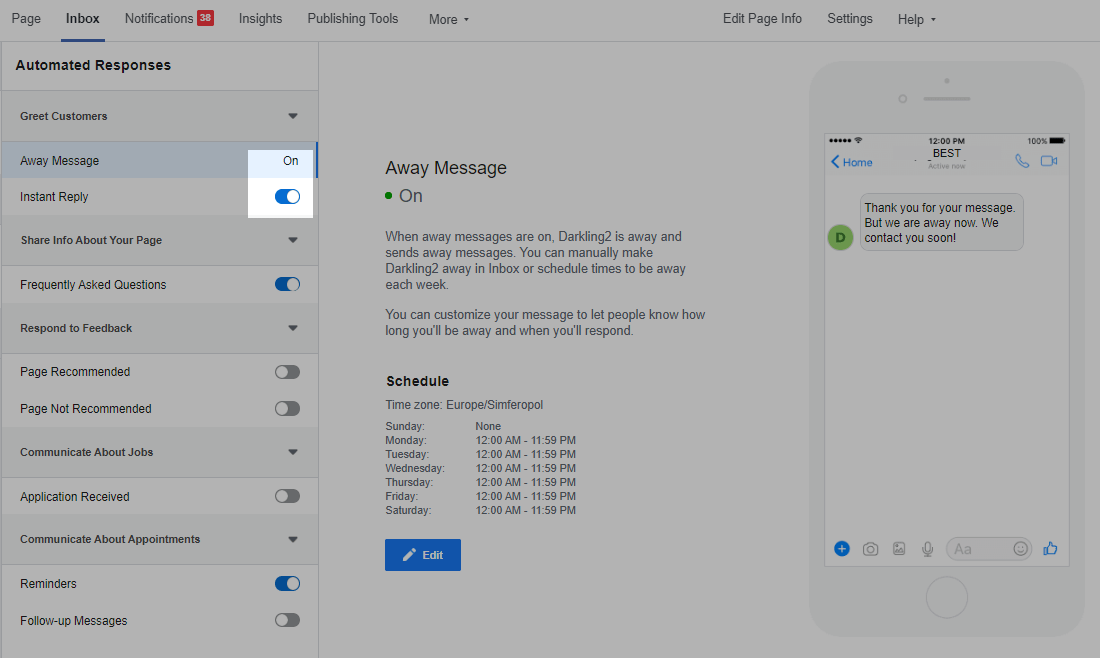Click the video call icon in preview
The image size is (1100, 658).
[x=1049, y=161]
